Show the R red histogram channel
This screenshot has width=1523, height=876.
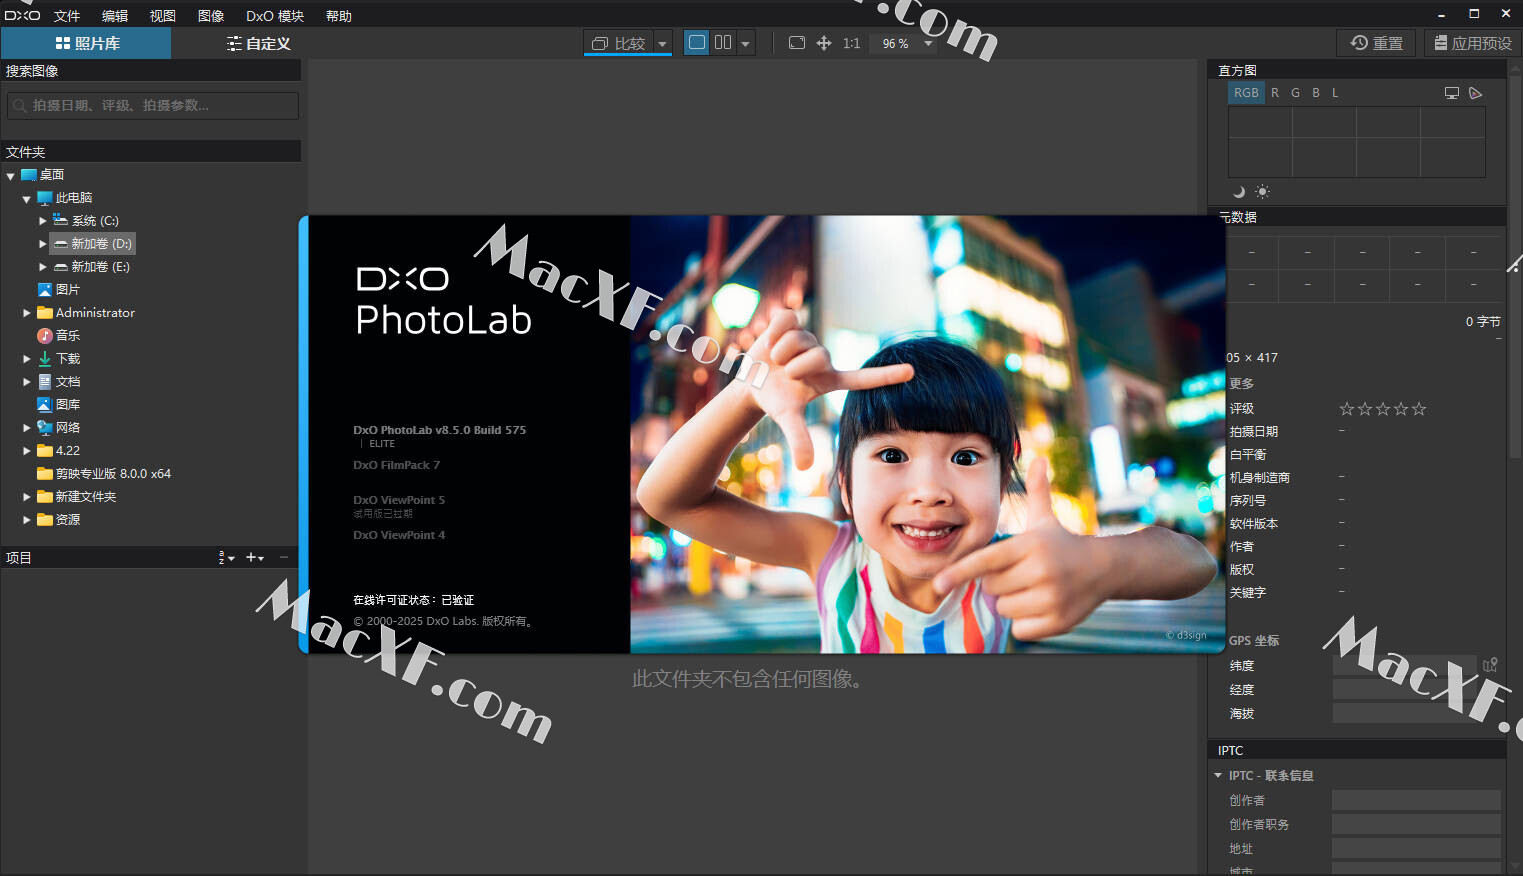[x=1275, y=92]
